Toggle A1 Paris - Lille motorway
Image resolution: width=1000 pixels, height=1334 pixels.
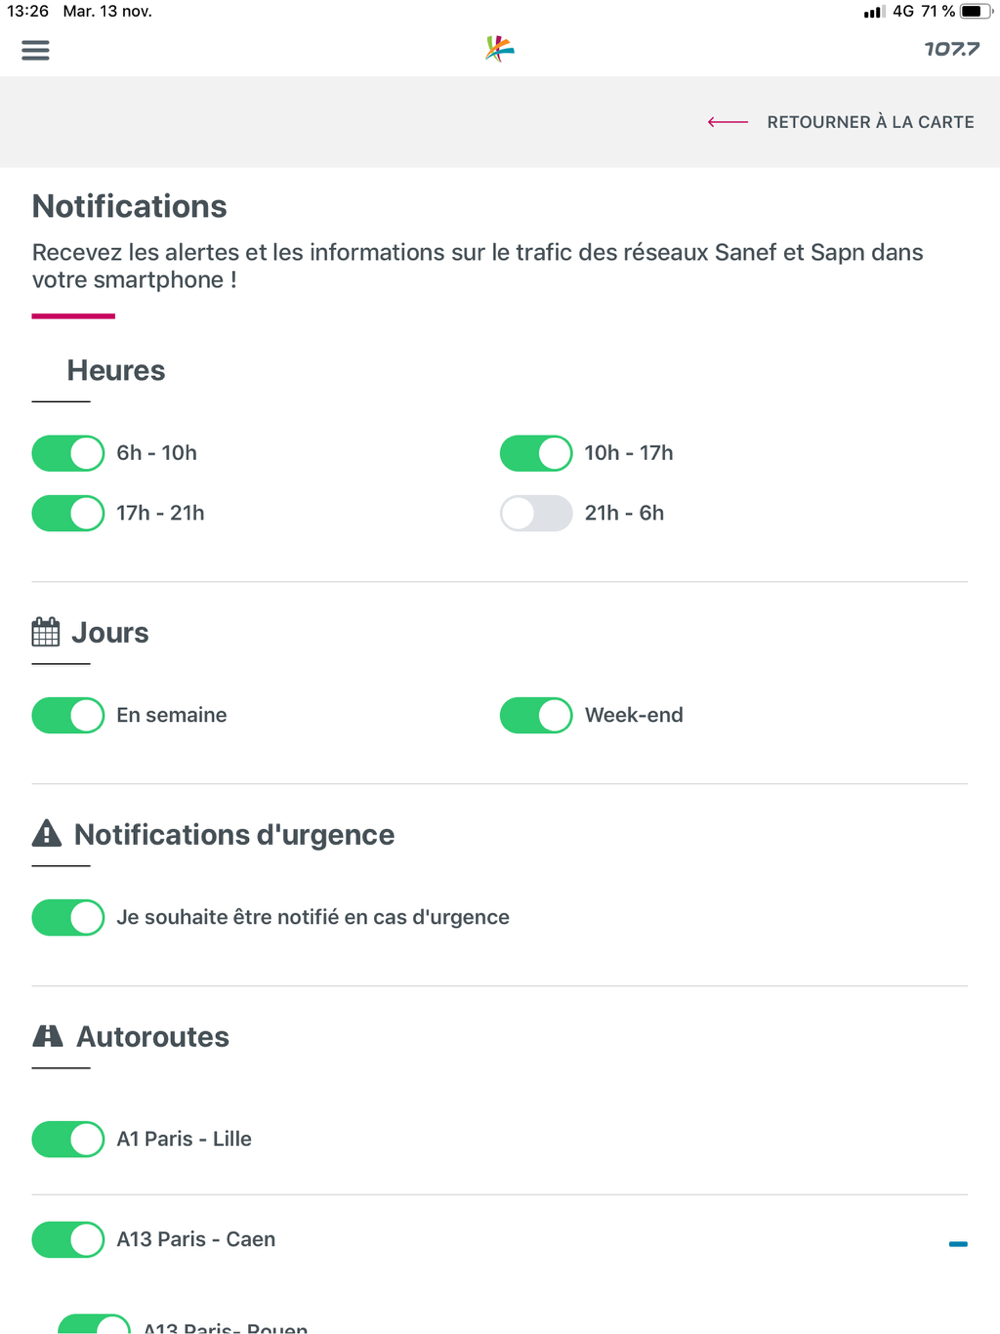coord(68,1139)
